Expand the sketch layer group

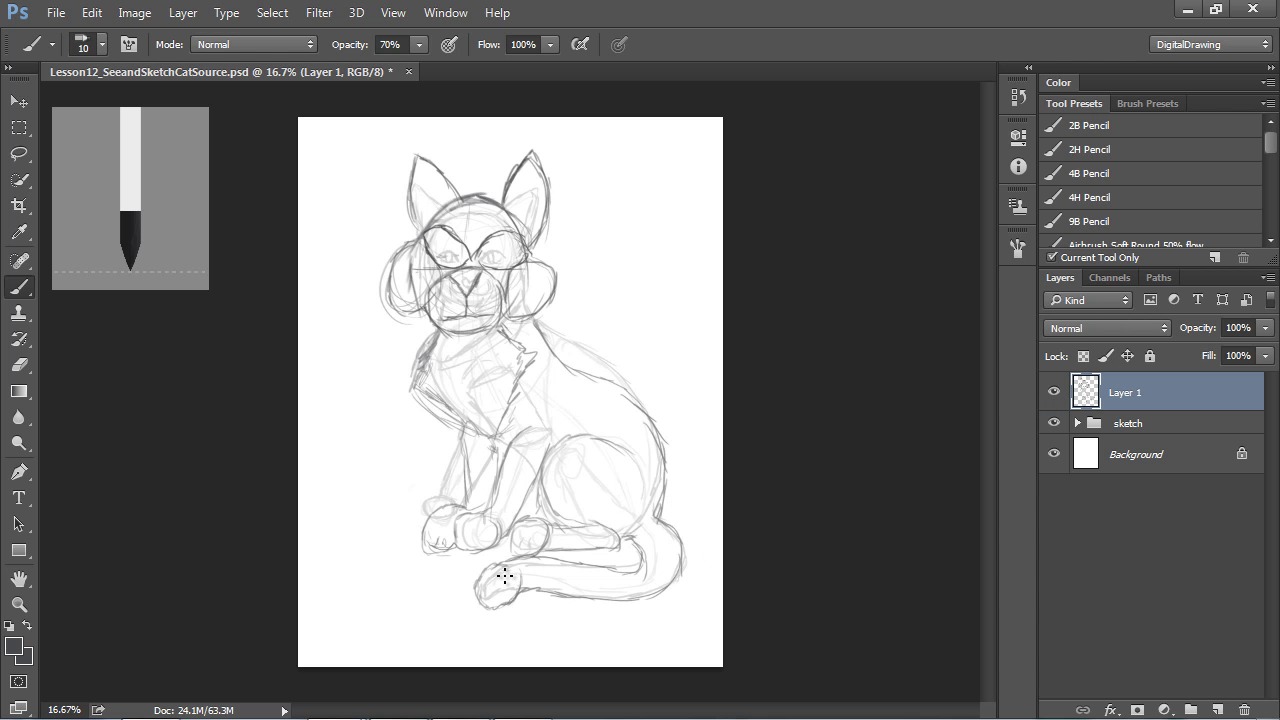point(1077,423)
